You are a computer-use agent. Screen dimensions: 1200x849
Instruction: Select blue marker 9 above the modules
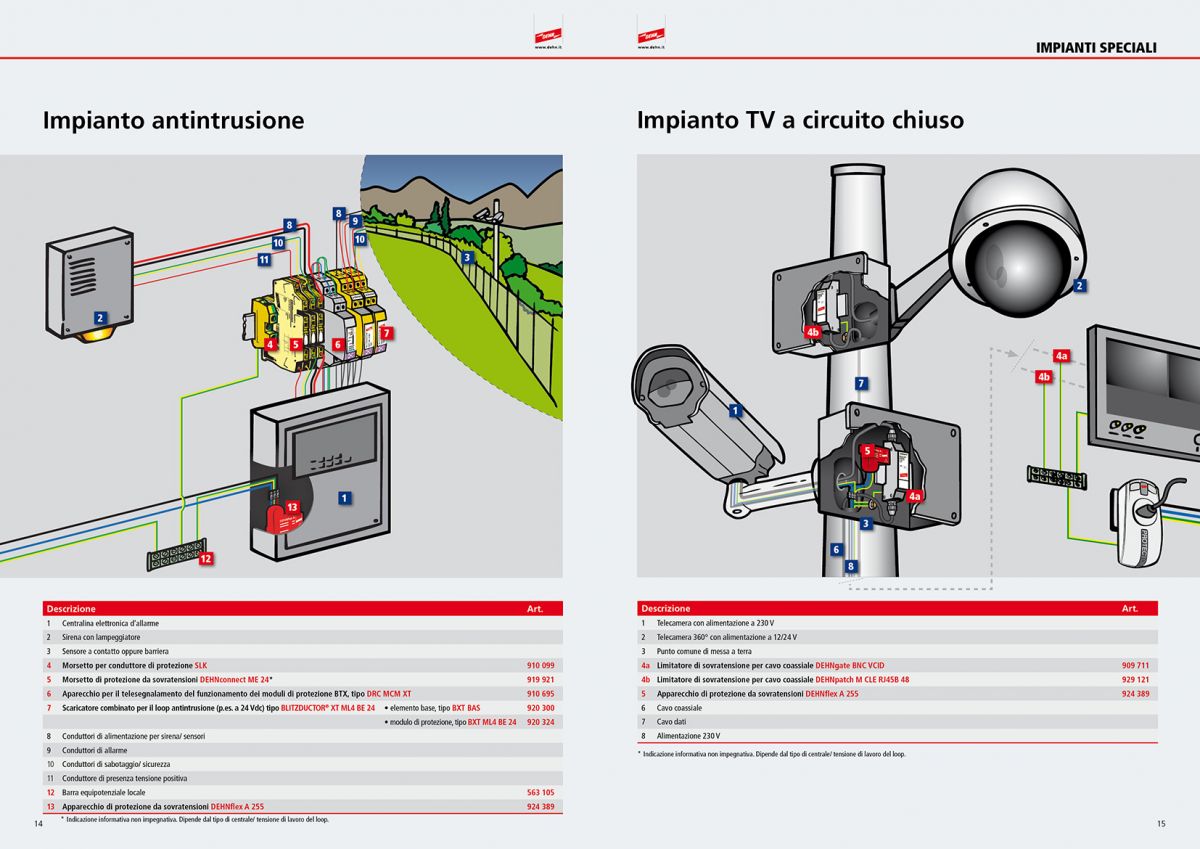[355, 220]
